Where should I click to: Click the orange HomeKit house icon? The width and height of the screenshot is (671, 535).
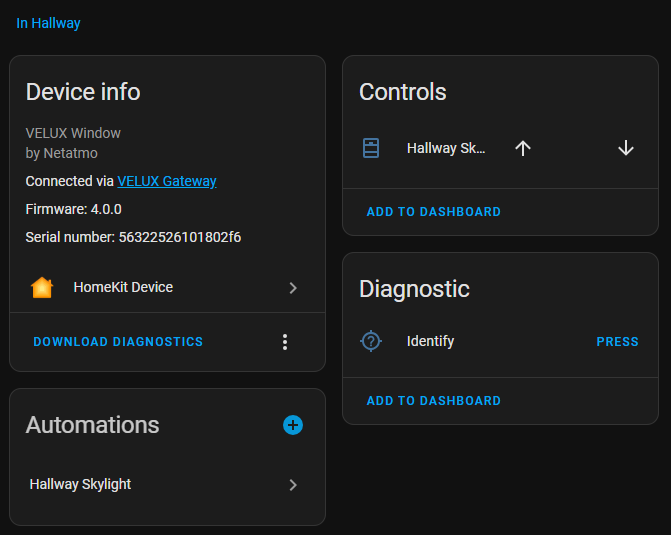42,287
